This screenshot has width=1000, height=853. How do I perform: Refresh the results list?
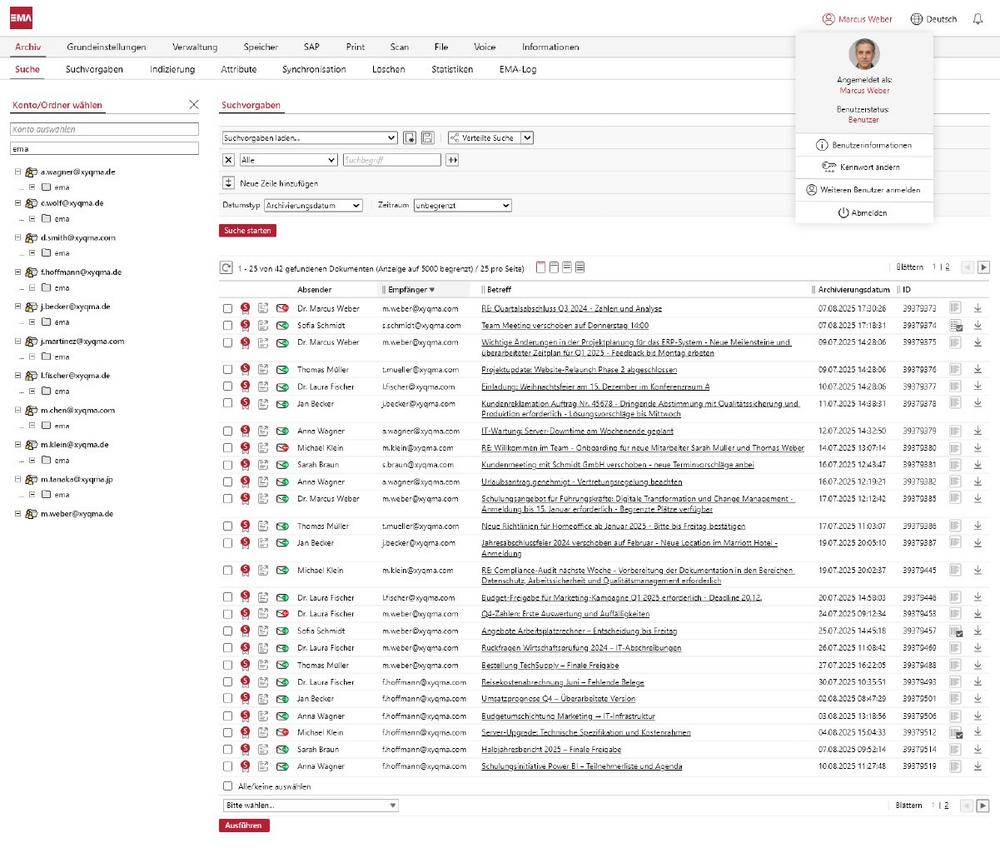click(x=226, y=268)
